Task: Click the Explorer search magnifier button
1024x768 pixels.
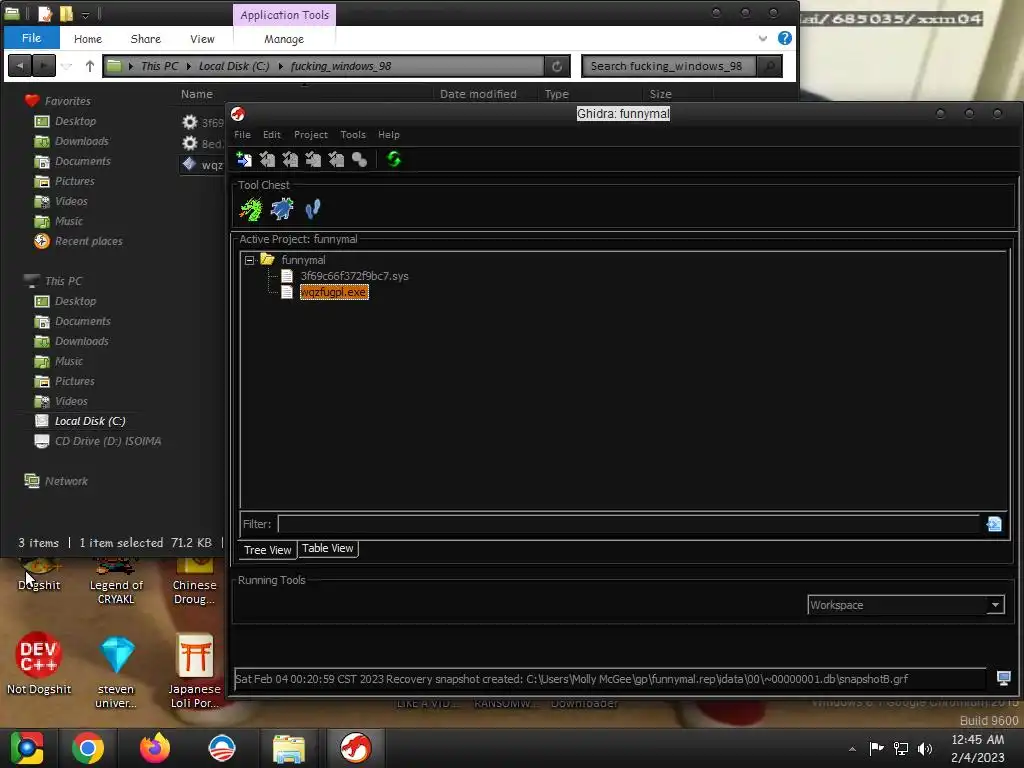Action: click(x=770, y=66)
